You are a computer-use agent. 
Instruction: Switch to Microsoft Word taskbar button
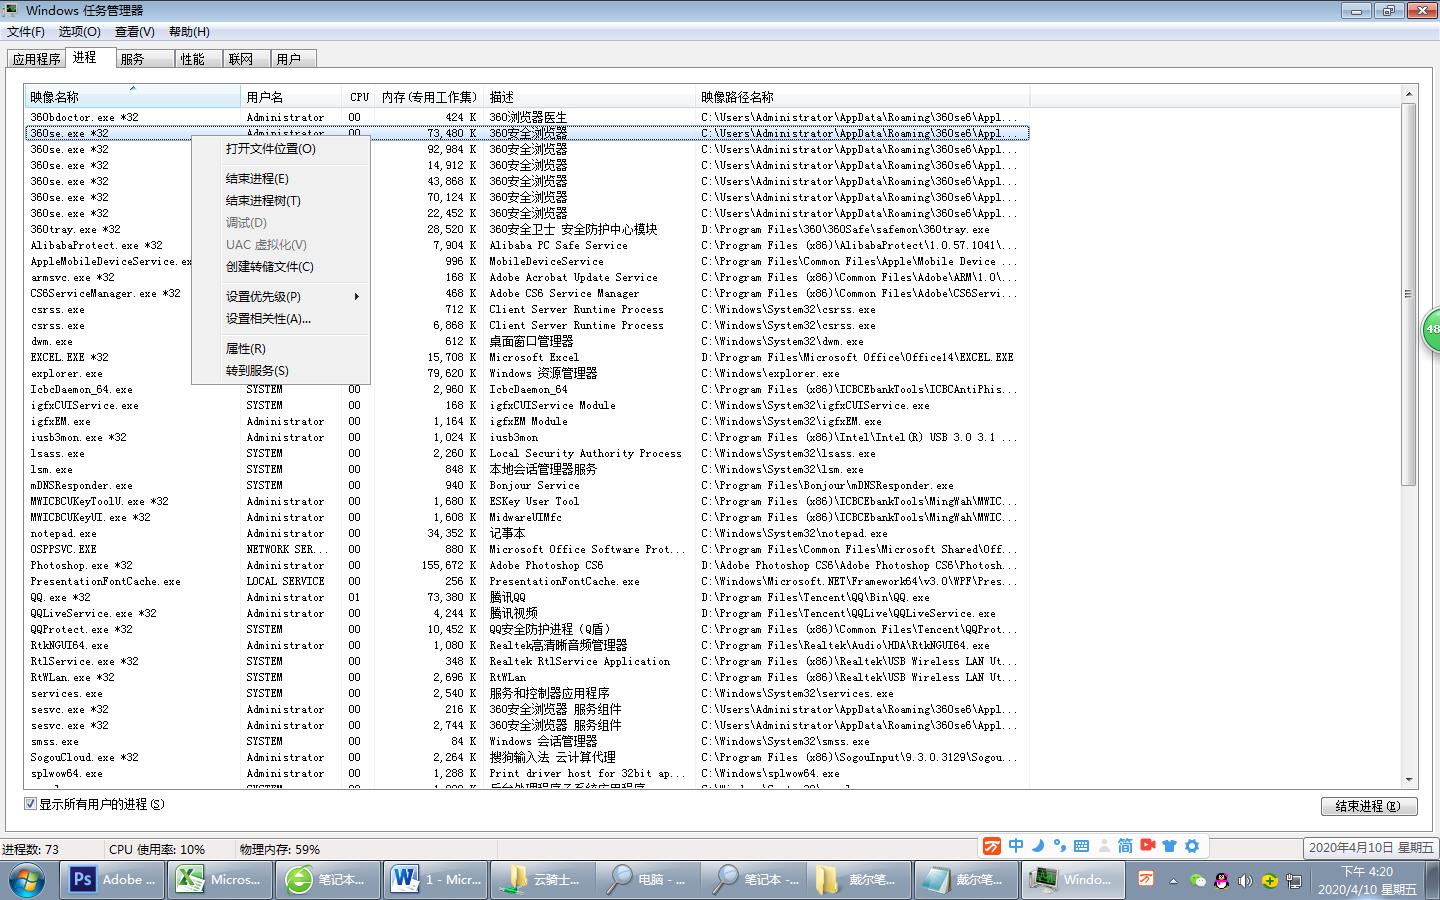pyautogui.click(x=436, y=879)
